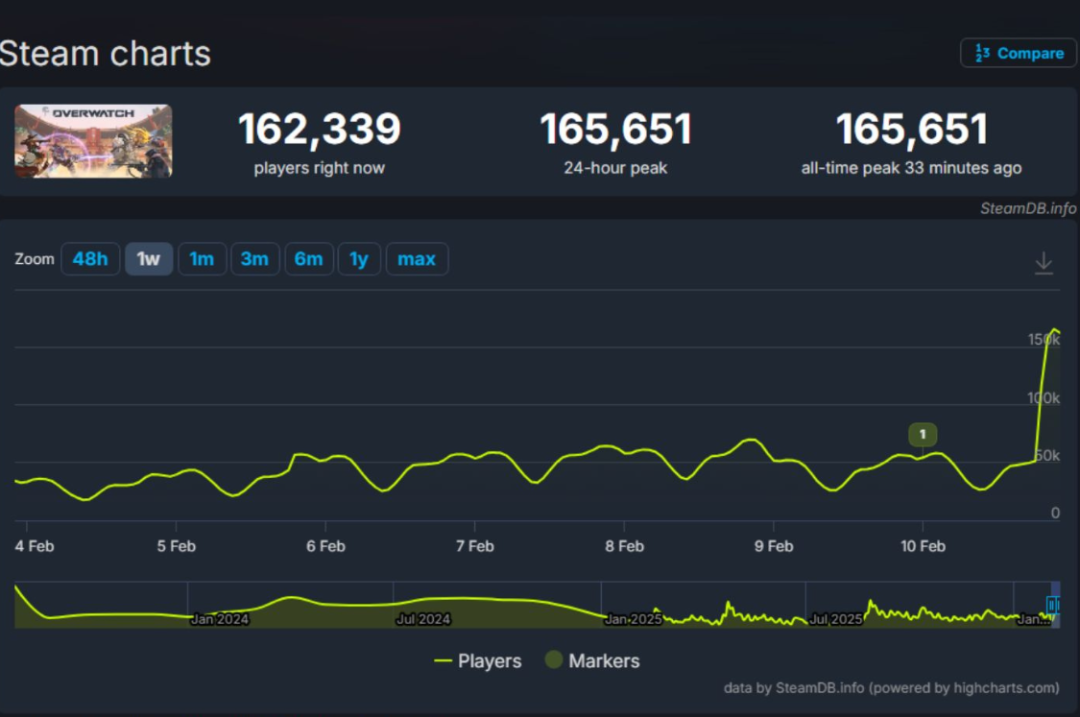Click the Overwatch game banner thumbnail
The width and height of the screenshot is (1080, 717).
[x=94, y=141]
